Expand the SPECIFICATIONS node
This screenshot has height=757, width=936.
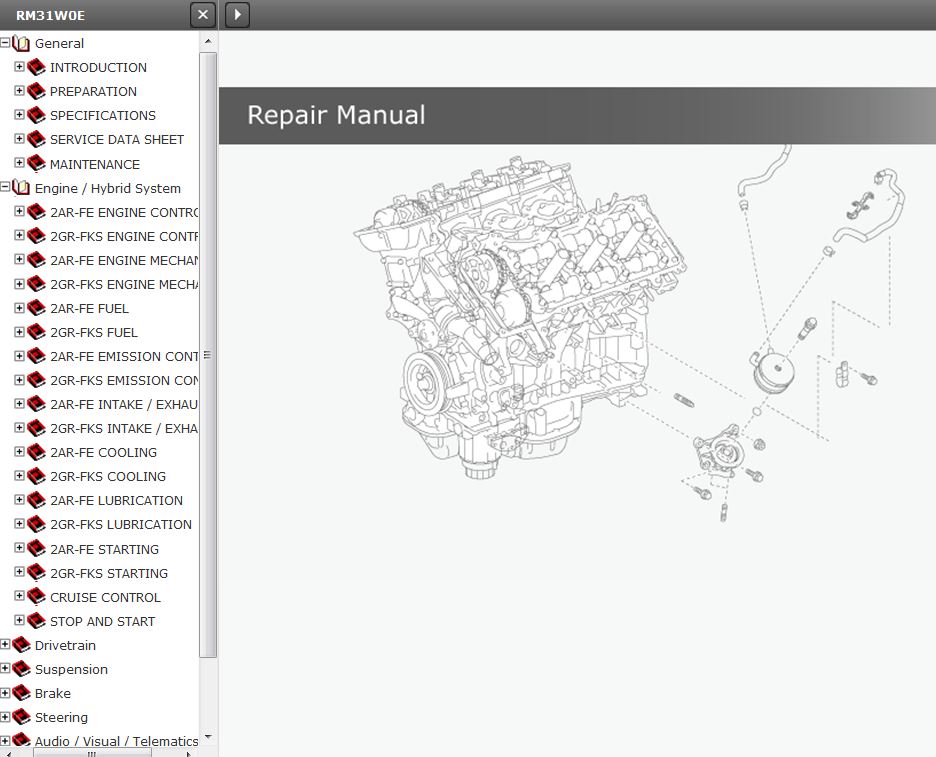pyautogui.click(x=19, y=115)
